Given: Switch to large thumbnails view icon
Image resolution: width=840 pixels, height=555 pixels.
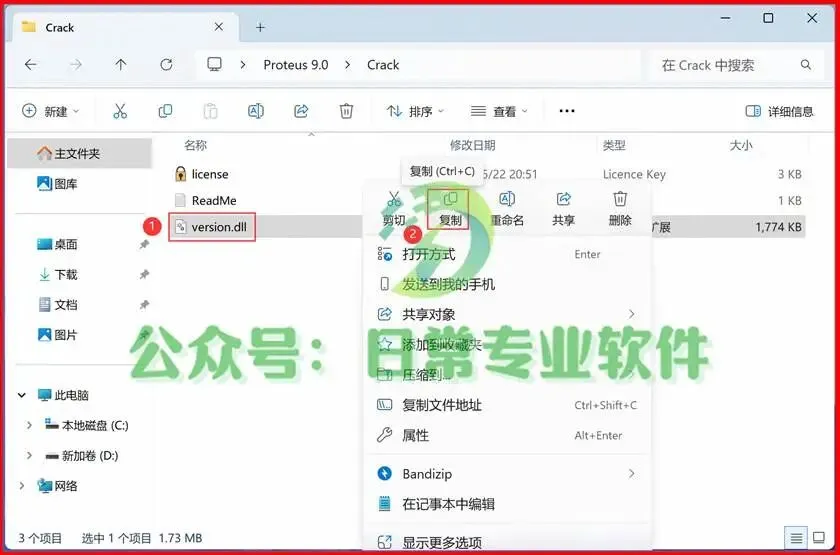Looking at the screenshot, I should pos(819,538).
